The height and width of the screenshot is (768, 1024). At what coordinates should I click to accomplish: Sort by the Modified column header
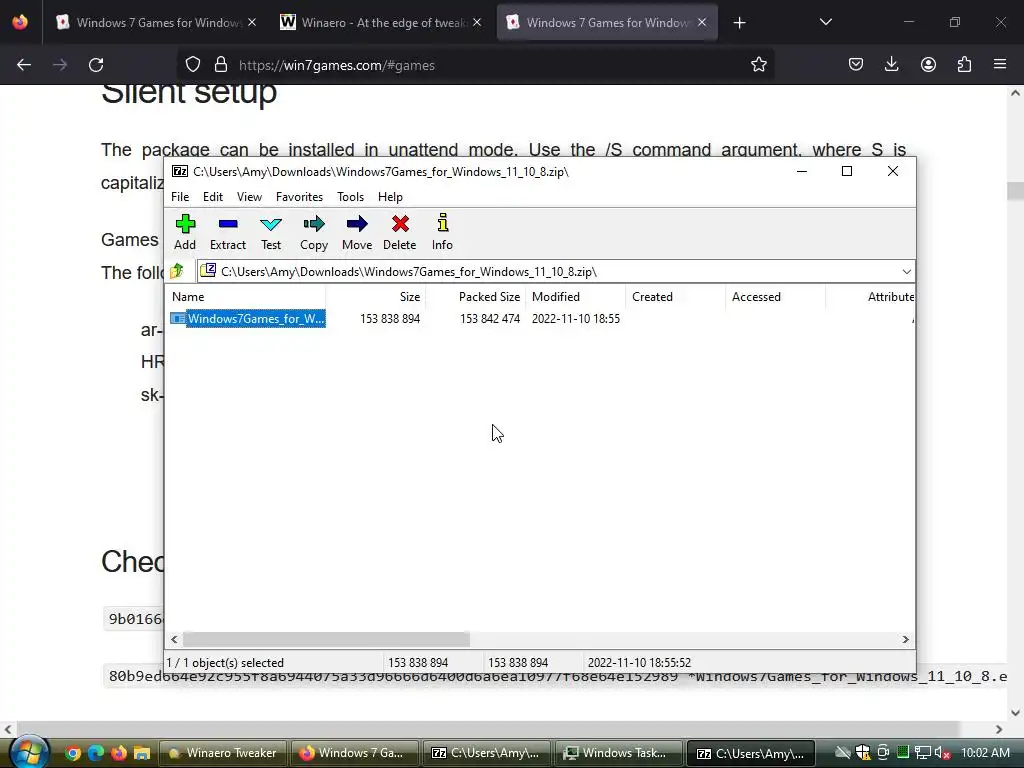[x=575, y=296]
